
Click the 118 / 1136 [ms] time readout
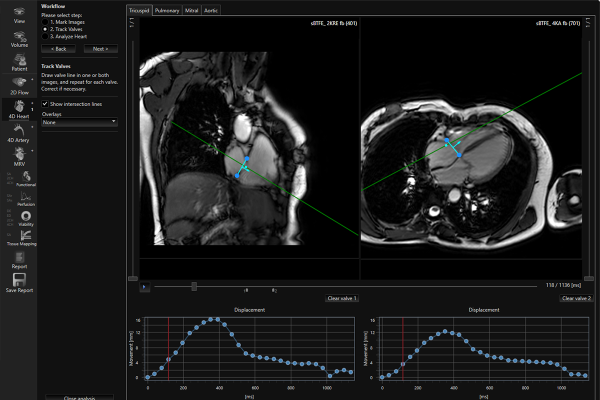563,285
